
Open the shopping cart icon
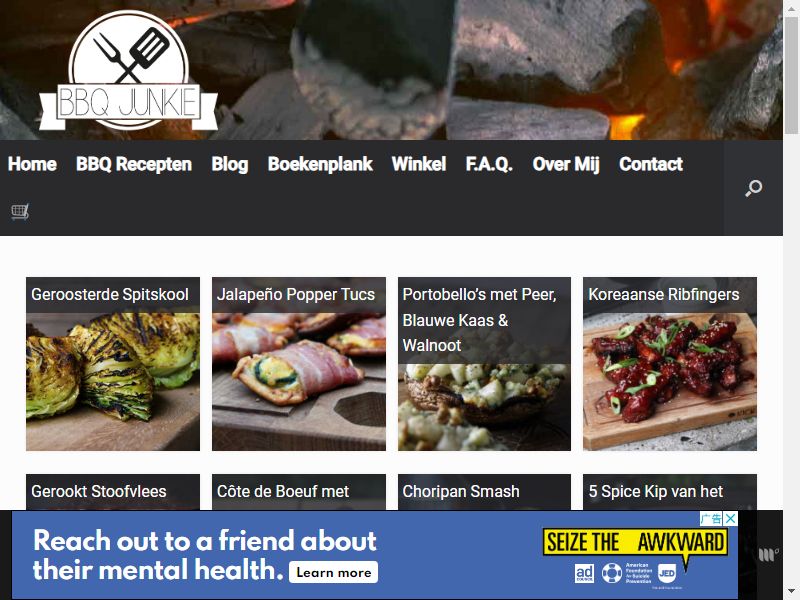(x=20, y=211)
